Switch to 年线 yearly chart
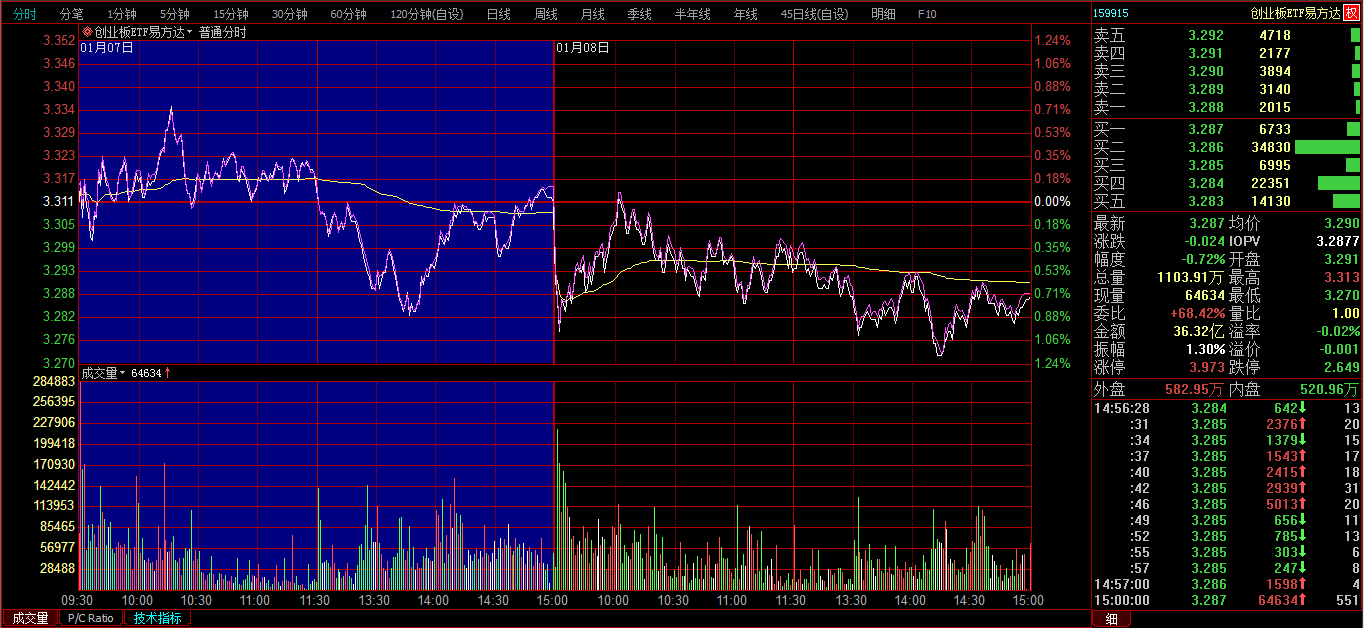Screen dimensions: 1364x628 pos(745,14)
